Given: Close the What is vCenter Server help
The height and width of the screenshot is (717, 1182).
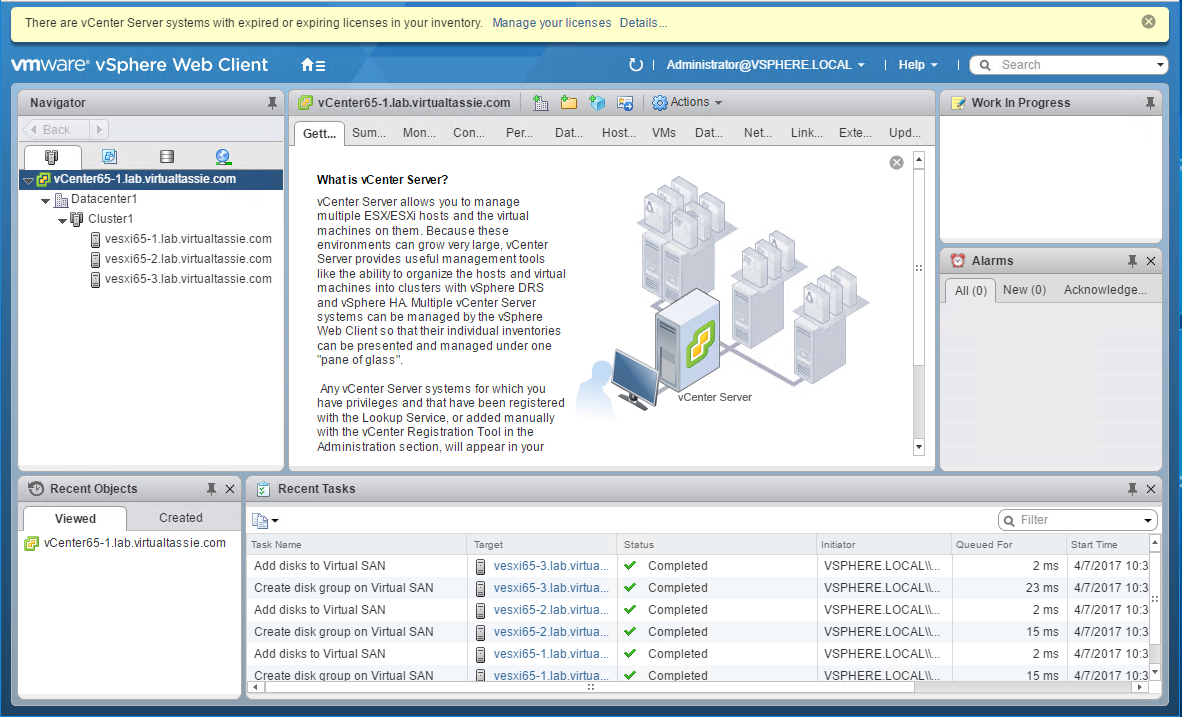Looking at the screenshot, I should click(896, 162).
